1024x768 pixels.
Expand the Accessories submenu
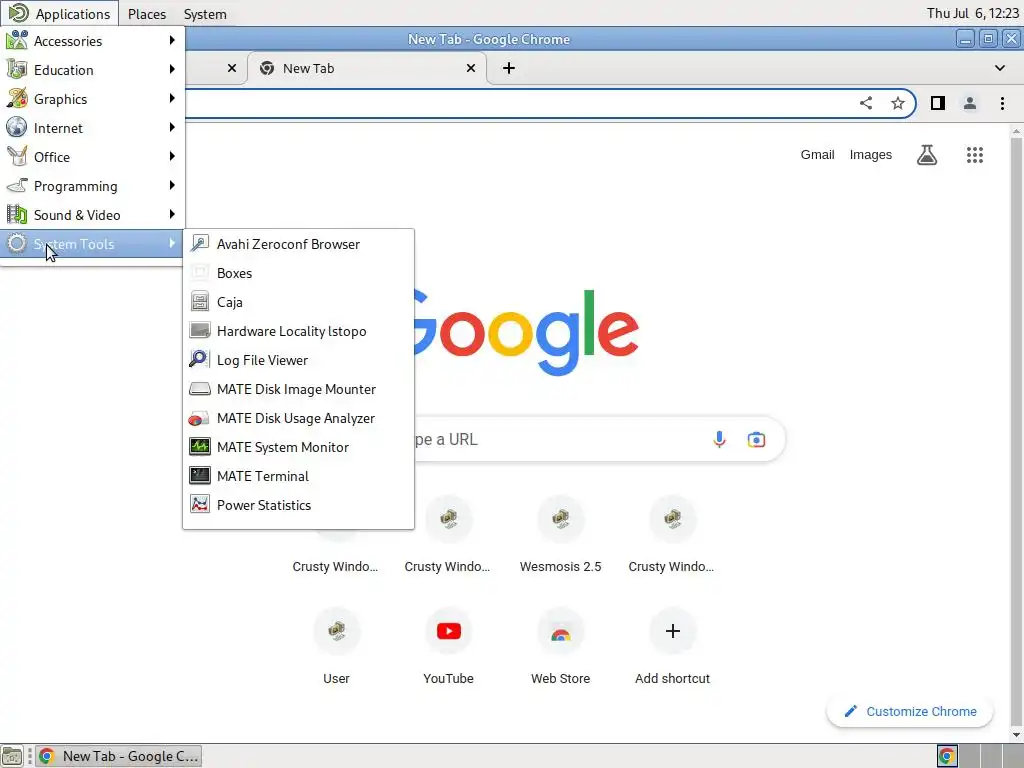click(91, 41)
